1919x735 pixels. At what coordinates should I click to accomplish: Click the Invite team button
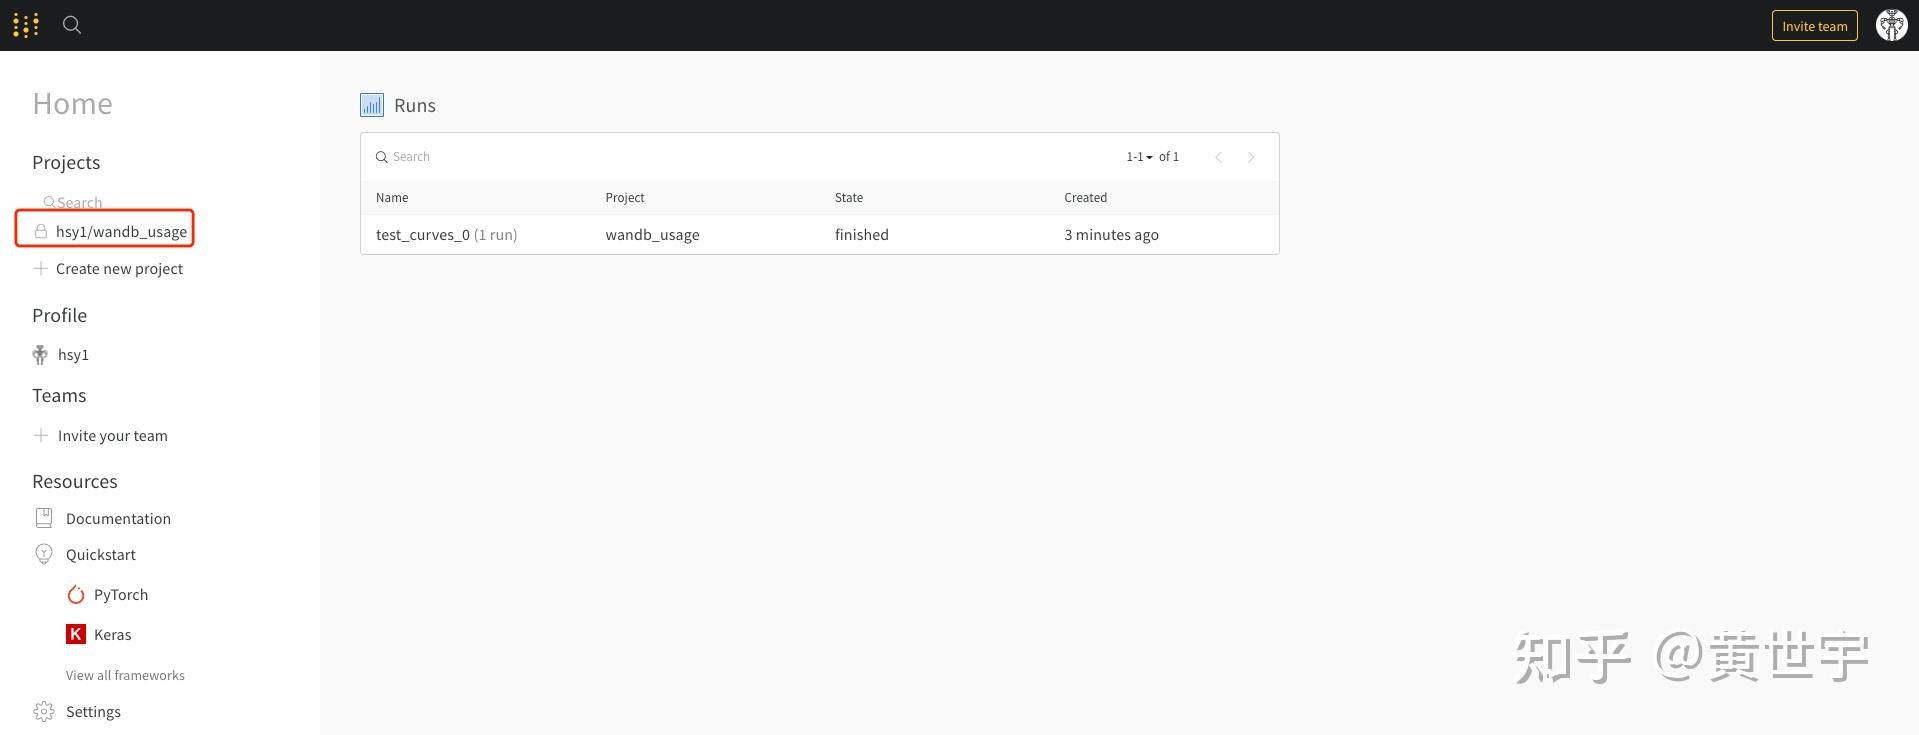1814,26
